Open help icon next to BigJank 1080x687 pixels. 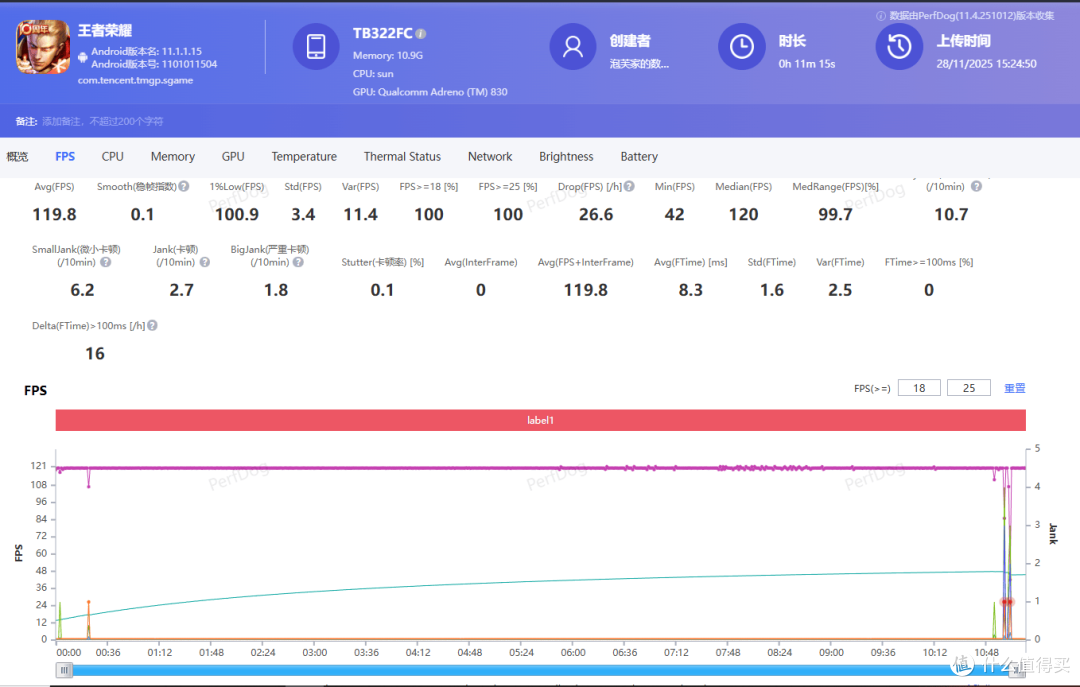298,262
